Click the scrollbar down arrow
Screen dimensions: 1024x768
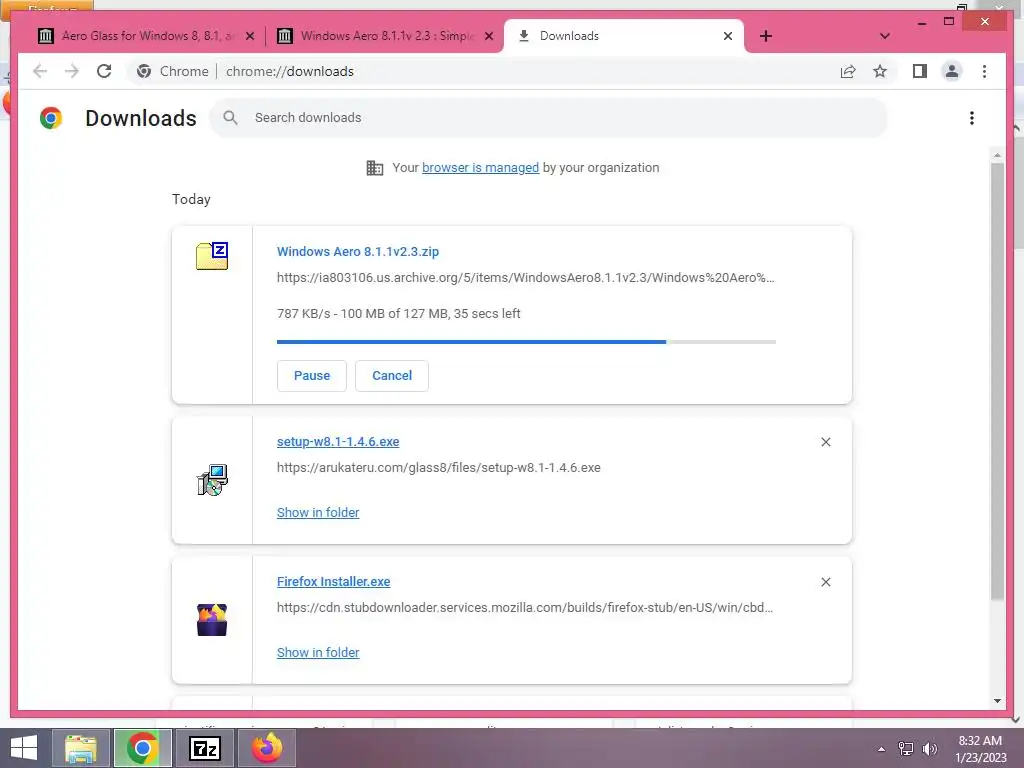pos(997,701)
